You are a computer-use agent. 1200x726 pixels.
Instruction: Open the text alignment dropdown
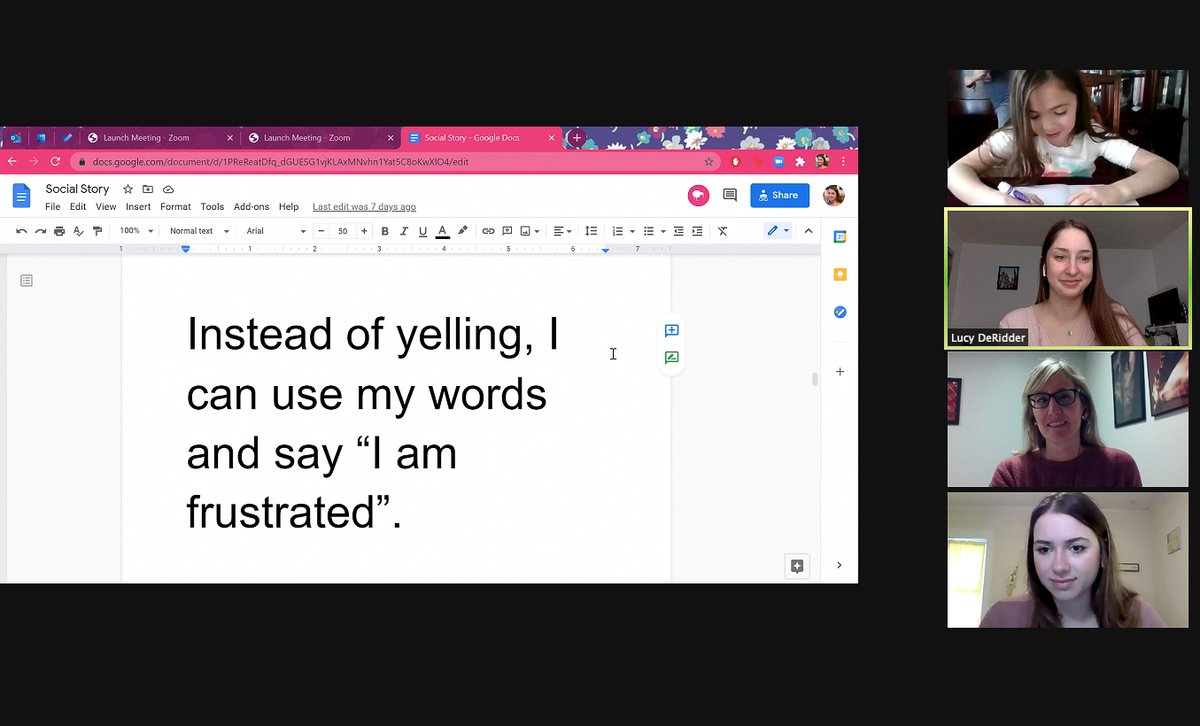(562, 231)
